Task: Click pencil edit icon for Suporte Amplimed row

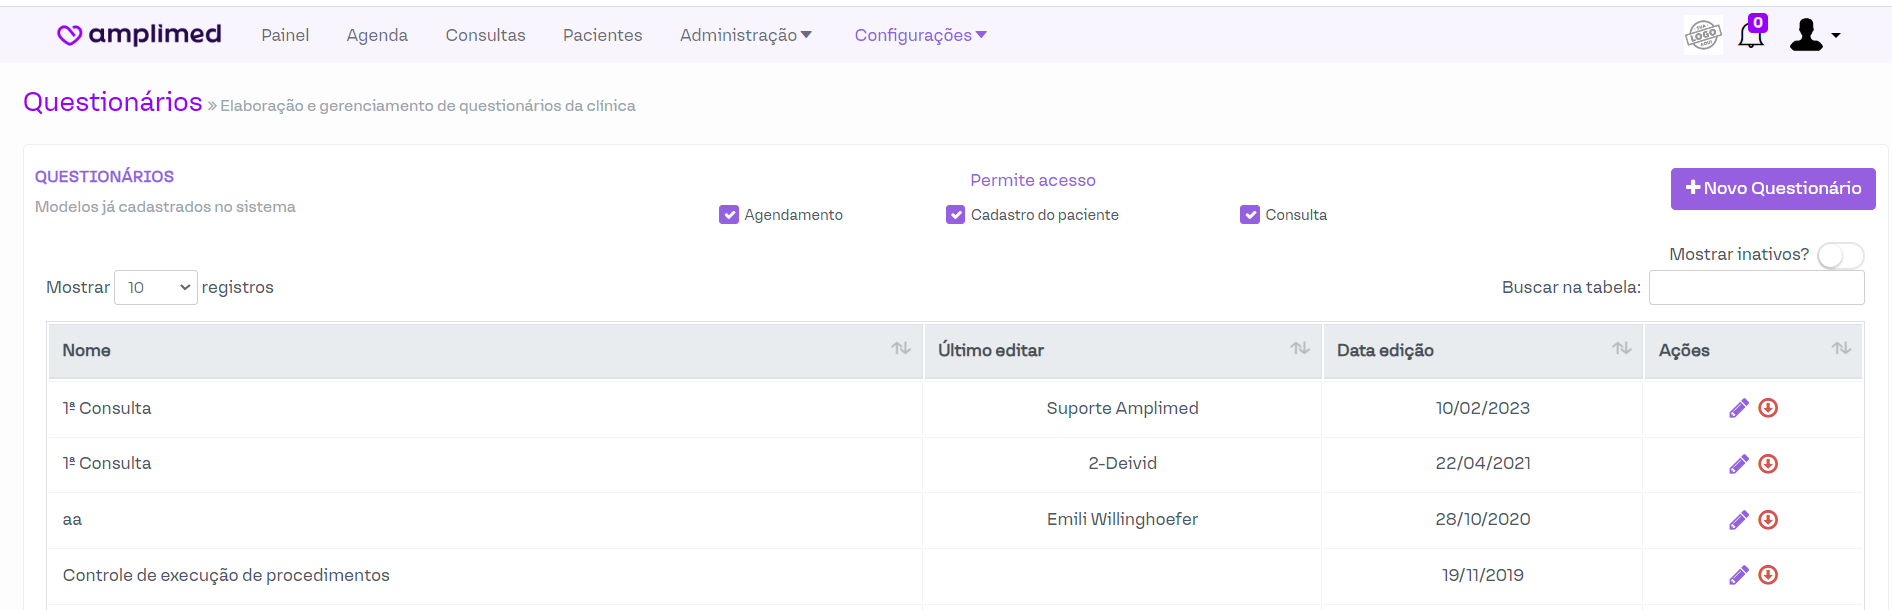Action: [x=1738, y=408]
